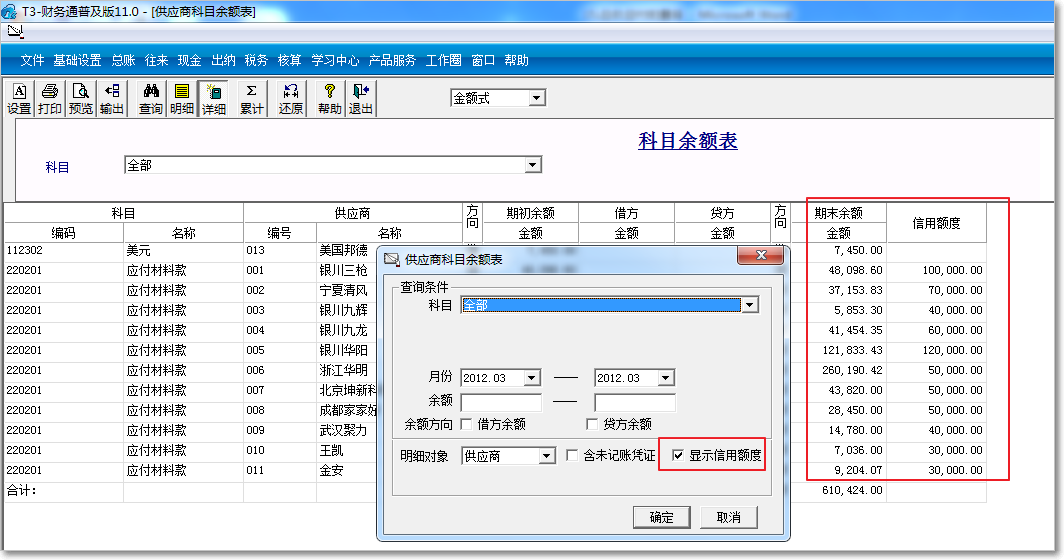This screenshot has width=1064, height=560.
Task: Open the 出纳 menu
Action: pyautogui.click(x=223, y=60)
